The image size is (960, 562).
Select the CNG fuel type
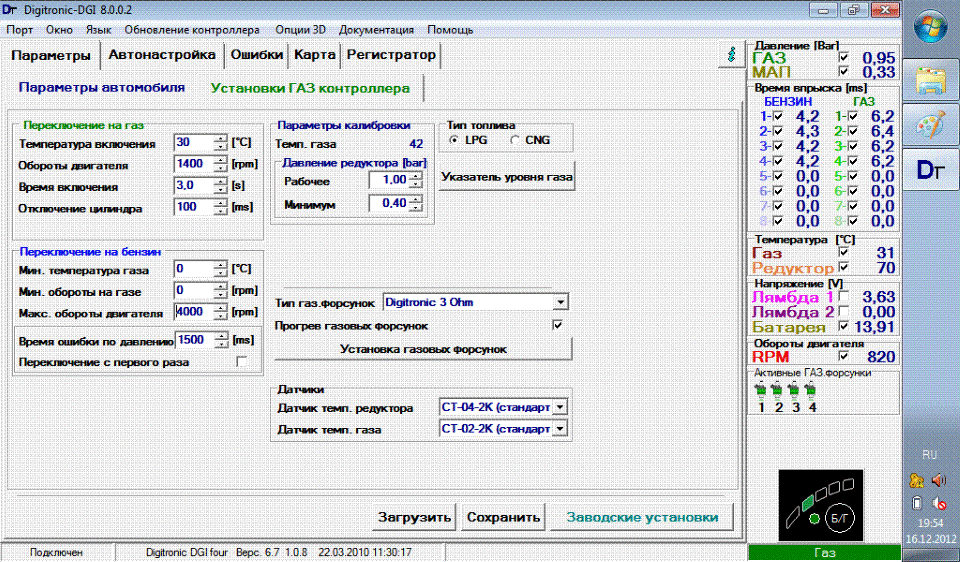515,141
